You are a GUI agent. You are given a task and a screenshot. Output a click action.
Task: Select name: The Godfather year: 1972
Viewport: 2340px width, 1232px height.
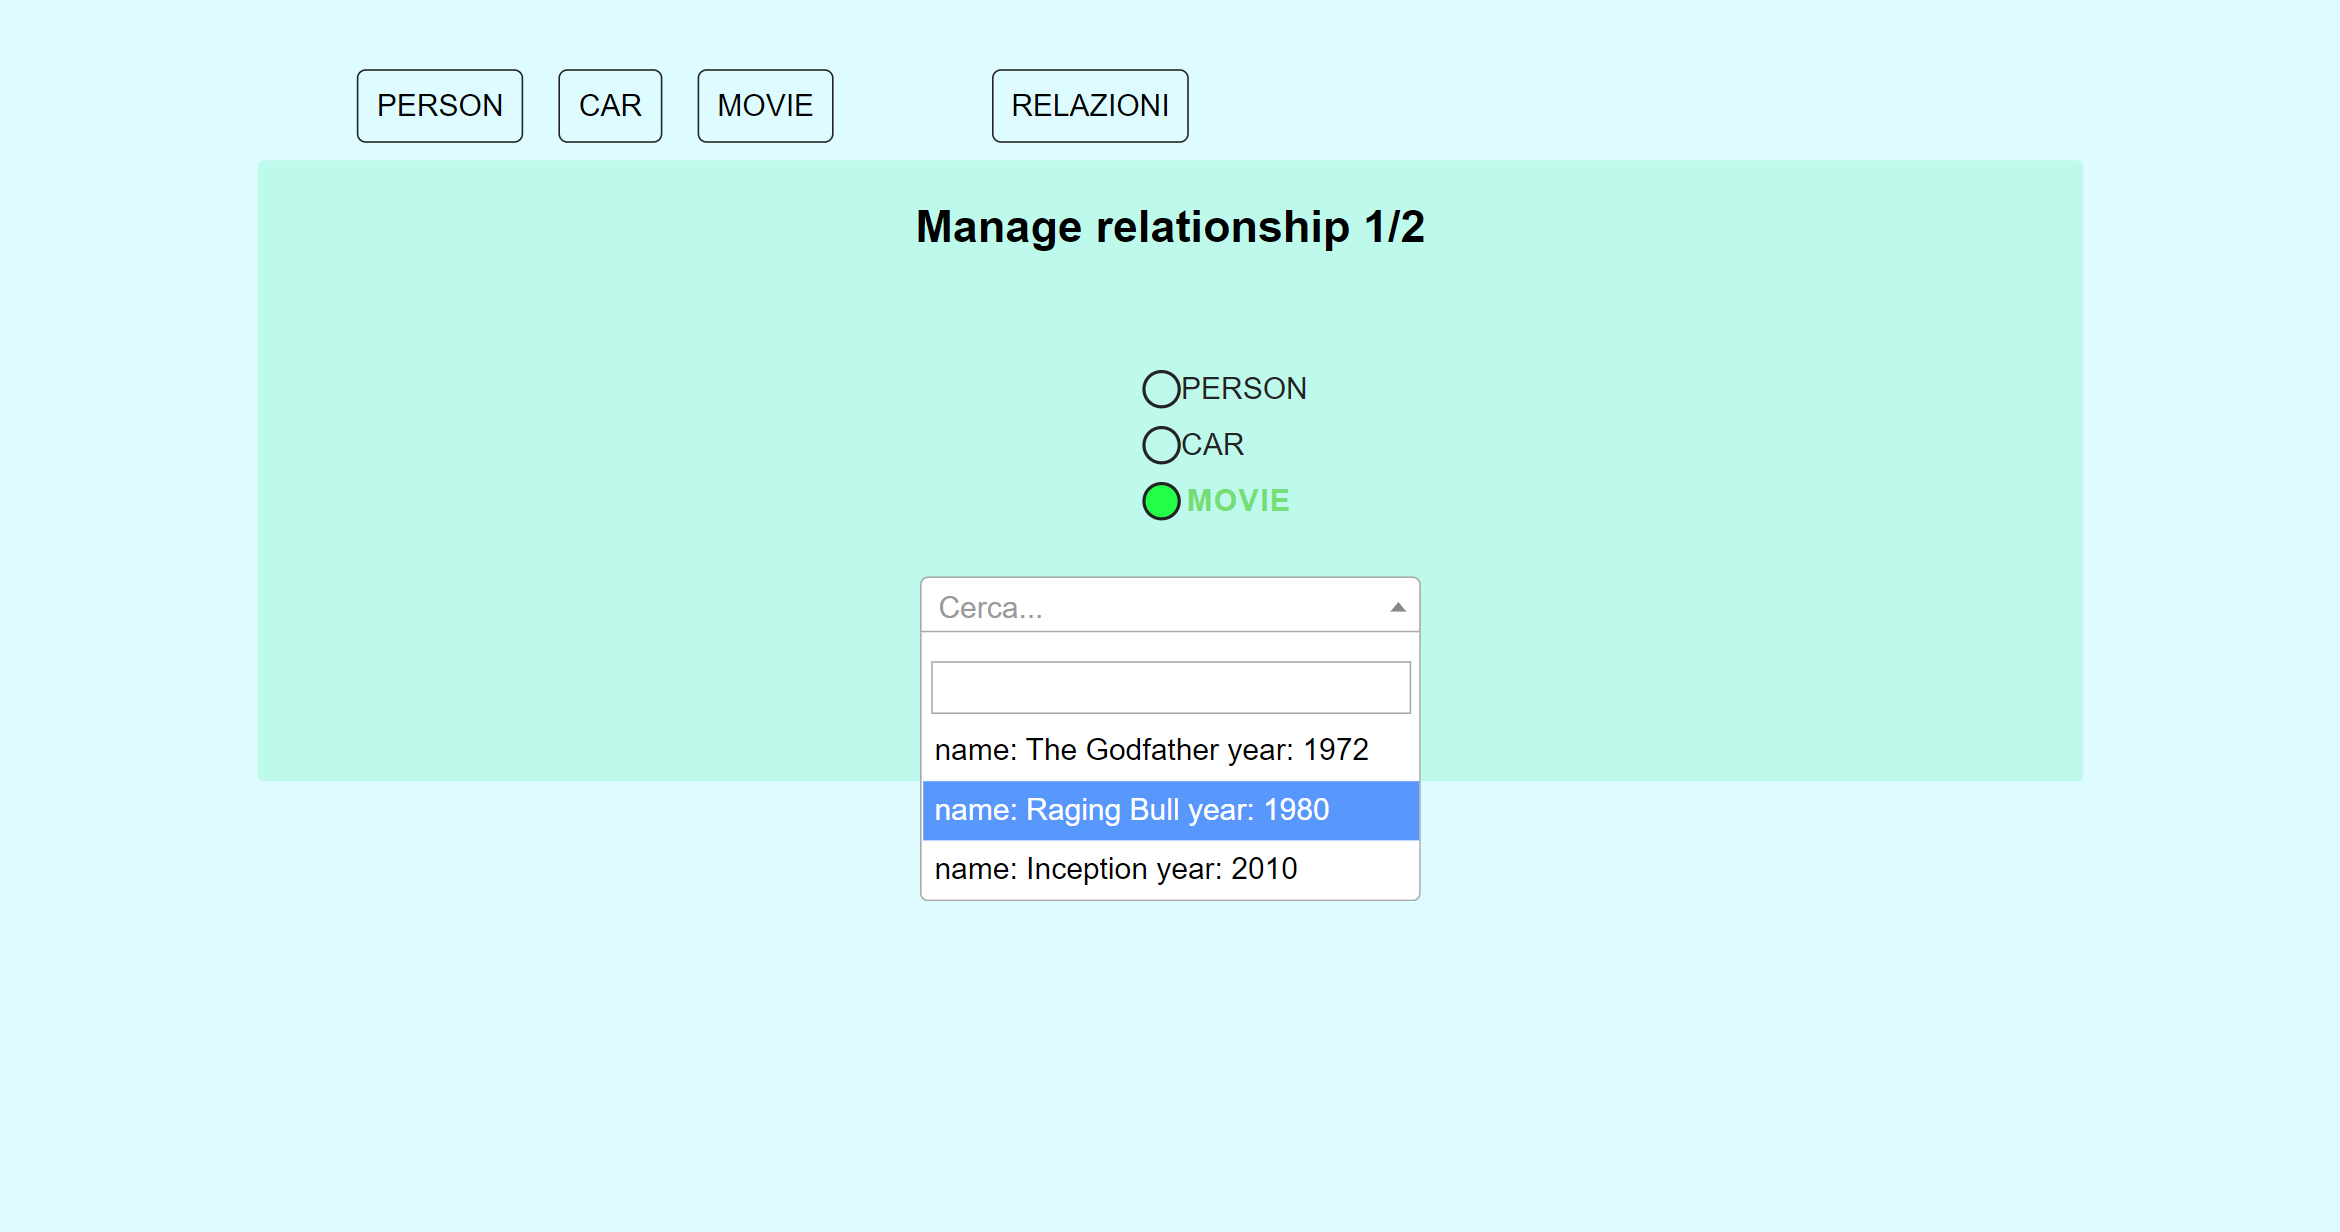tap(1170, 748)
